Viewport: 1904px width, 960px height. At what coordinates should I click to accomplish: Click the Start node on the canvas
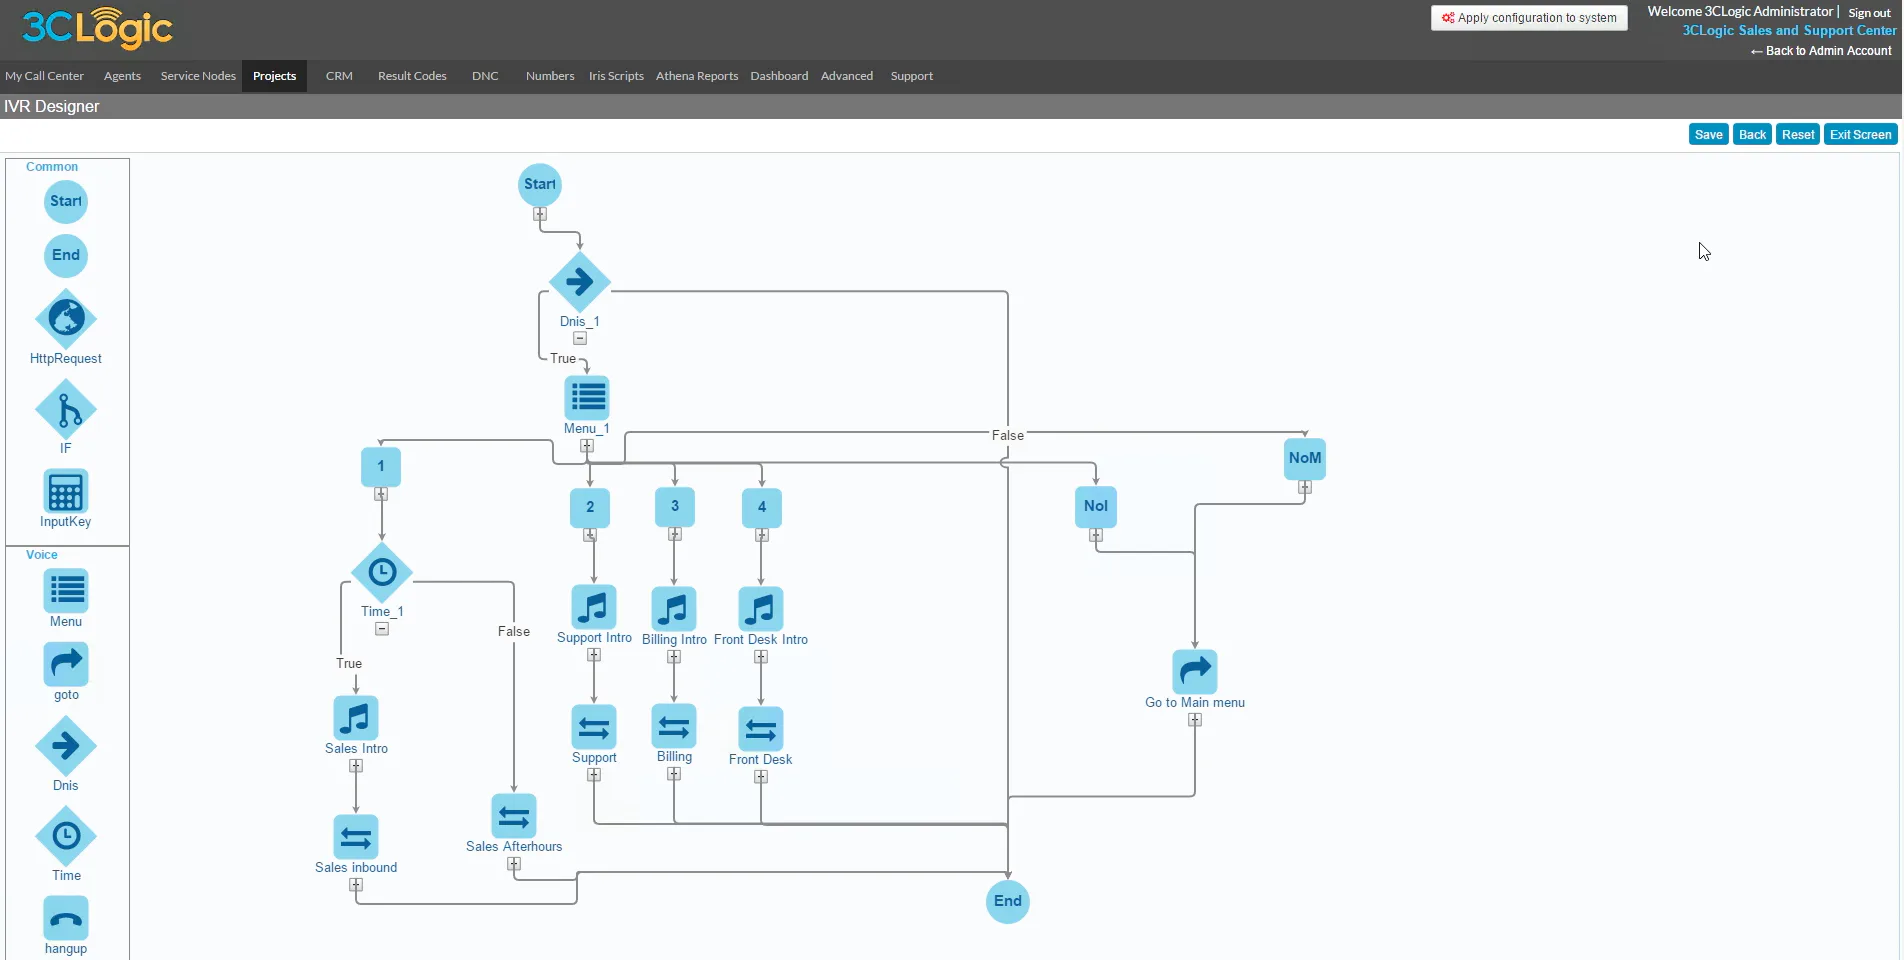coord(540,184)
